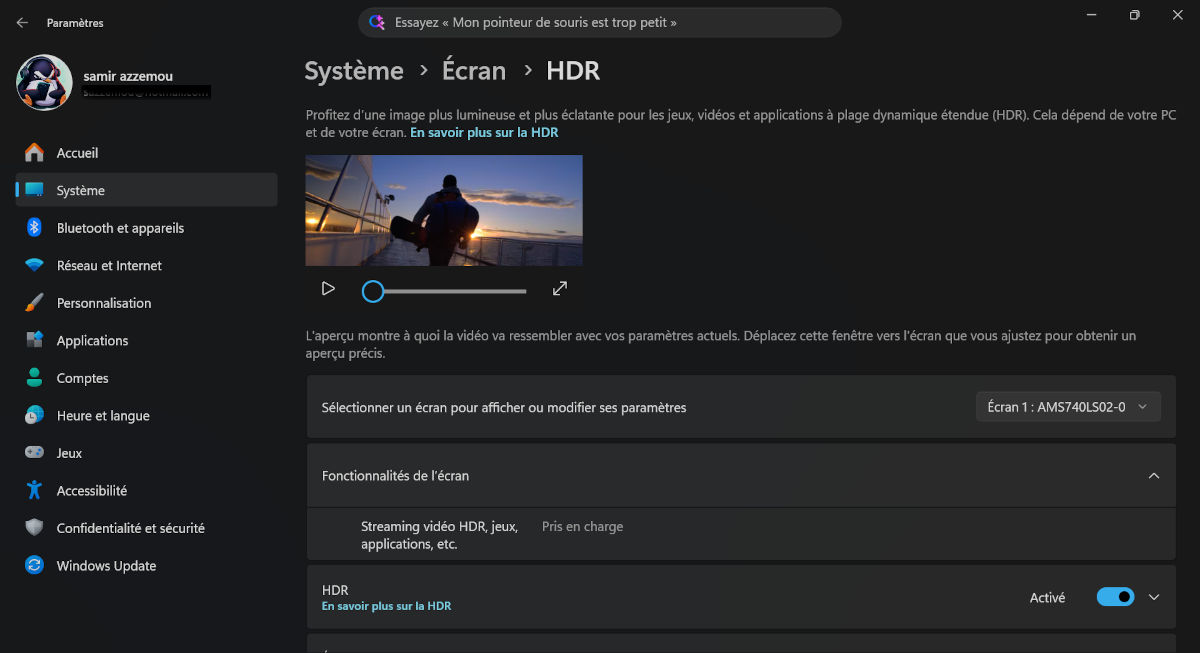Screen dimensions: 1200x653
Task: Open the Écran 1 : AMS740LS02-0 dropdown
Action: 1068,407
